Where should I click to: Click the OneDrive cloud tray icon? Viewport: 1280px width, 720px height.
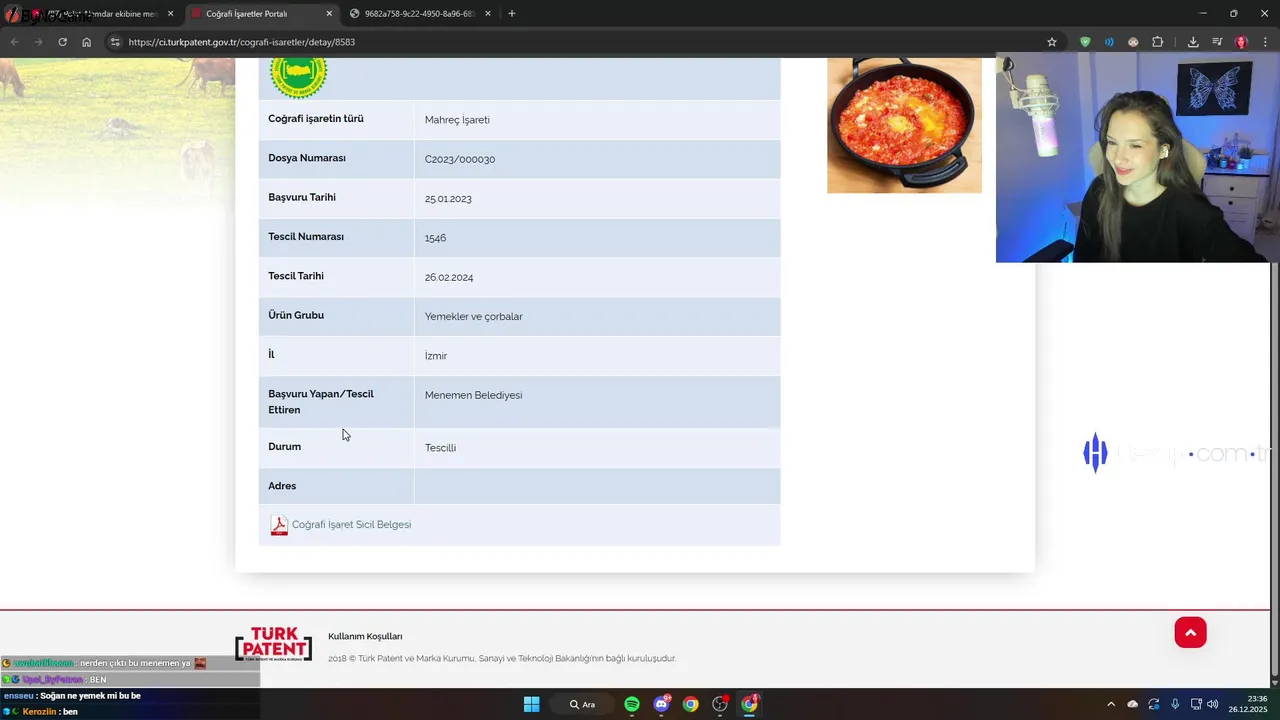tap(1132, 704)
